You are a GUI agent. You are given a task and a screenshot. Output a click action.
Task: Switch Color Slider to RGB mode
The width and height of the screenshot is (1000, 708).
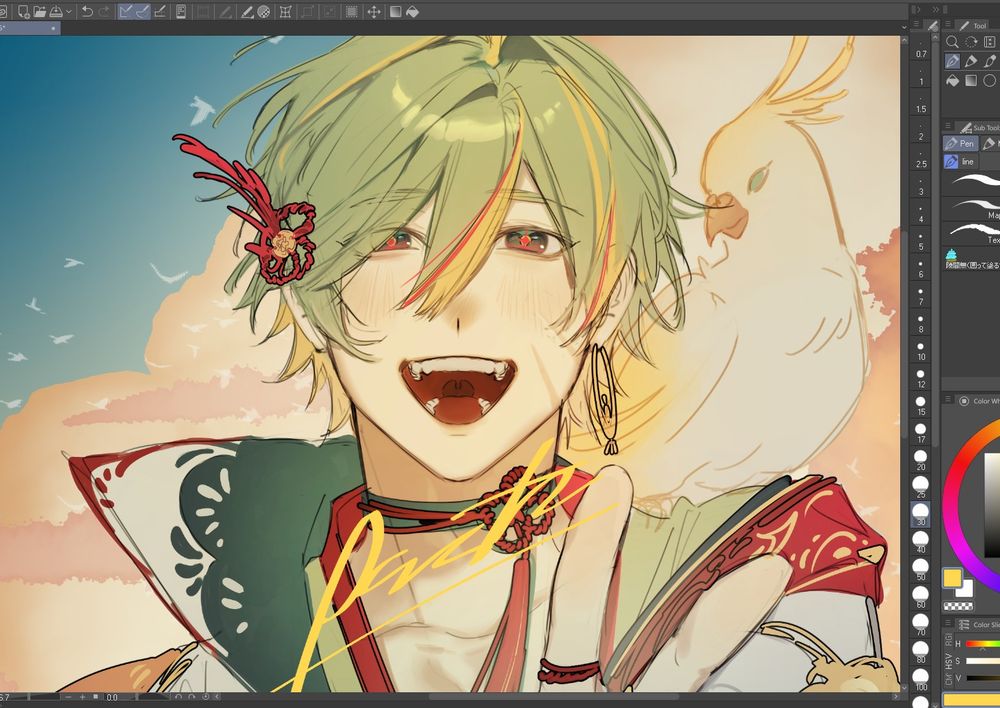pos(948,640)
